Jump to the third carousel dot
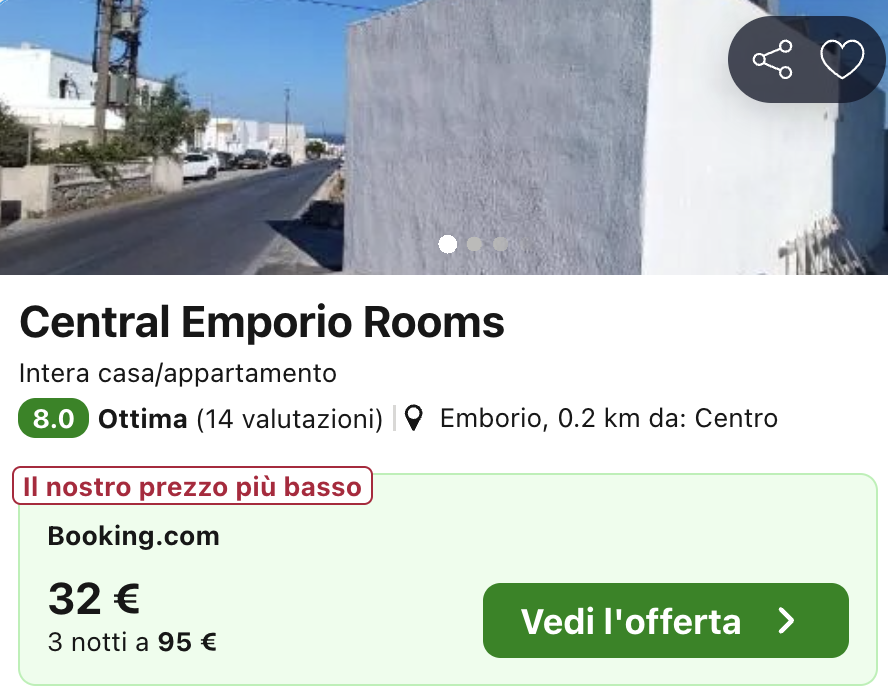The width and height of the screenshot is (888, 698). (500, 244)
